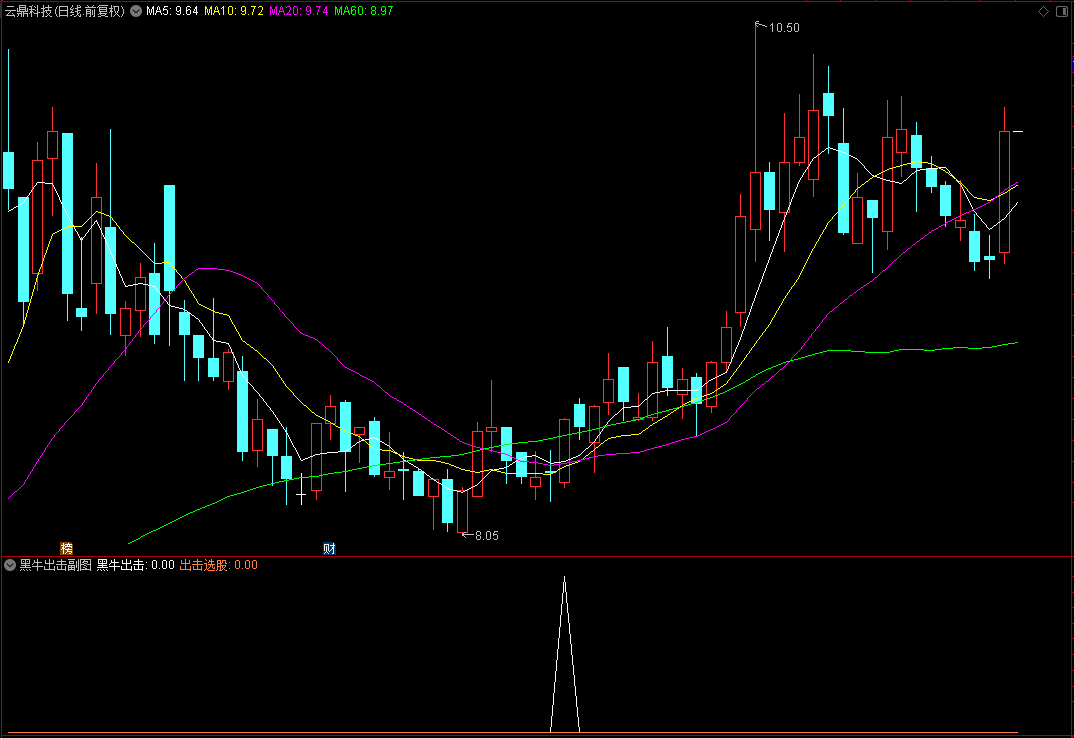Click the MA20: 9.74 label
This screenshot has height=738, width=1074.
[299, 11]
